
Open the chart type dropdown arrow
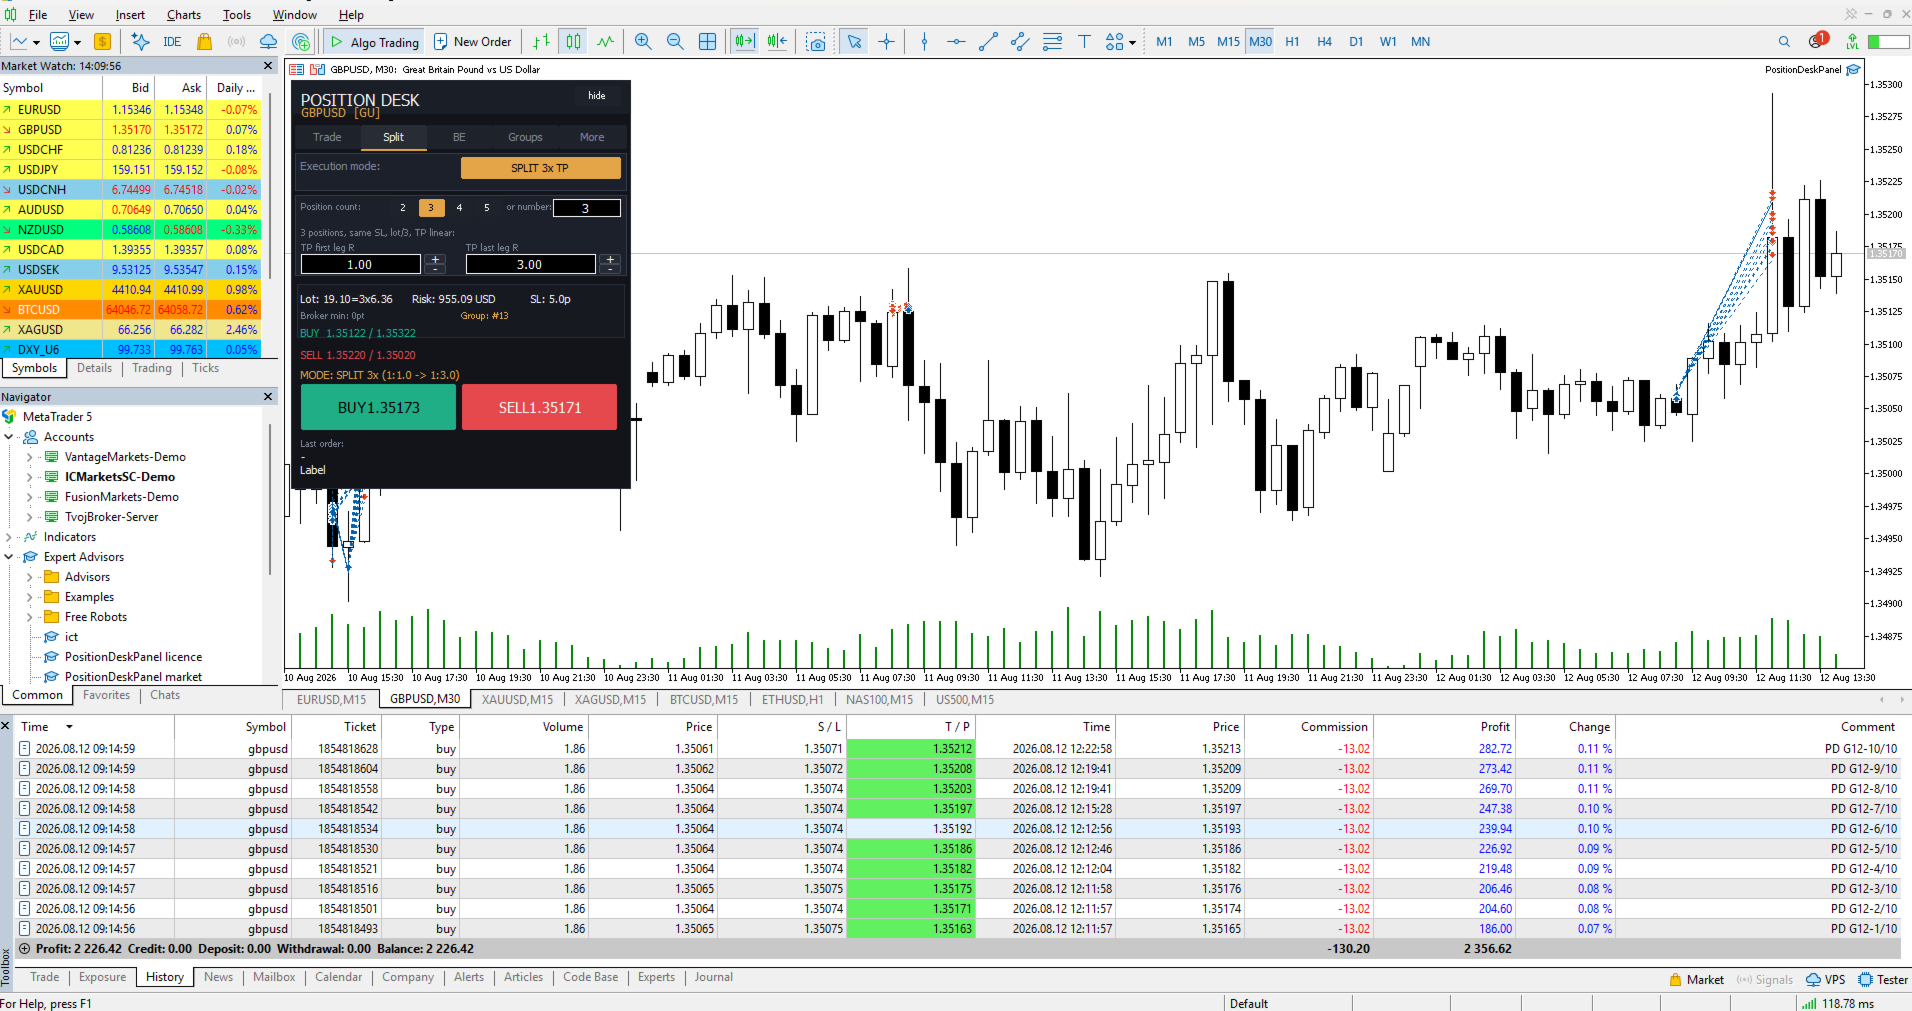36,43
